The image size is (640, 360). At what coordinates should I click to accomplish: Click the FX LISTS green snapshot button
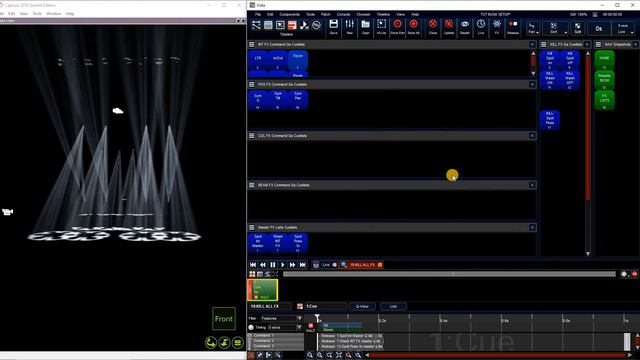604,100
